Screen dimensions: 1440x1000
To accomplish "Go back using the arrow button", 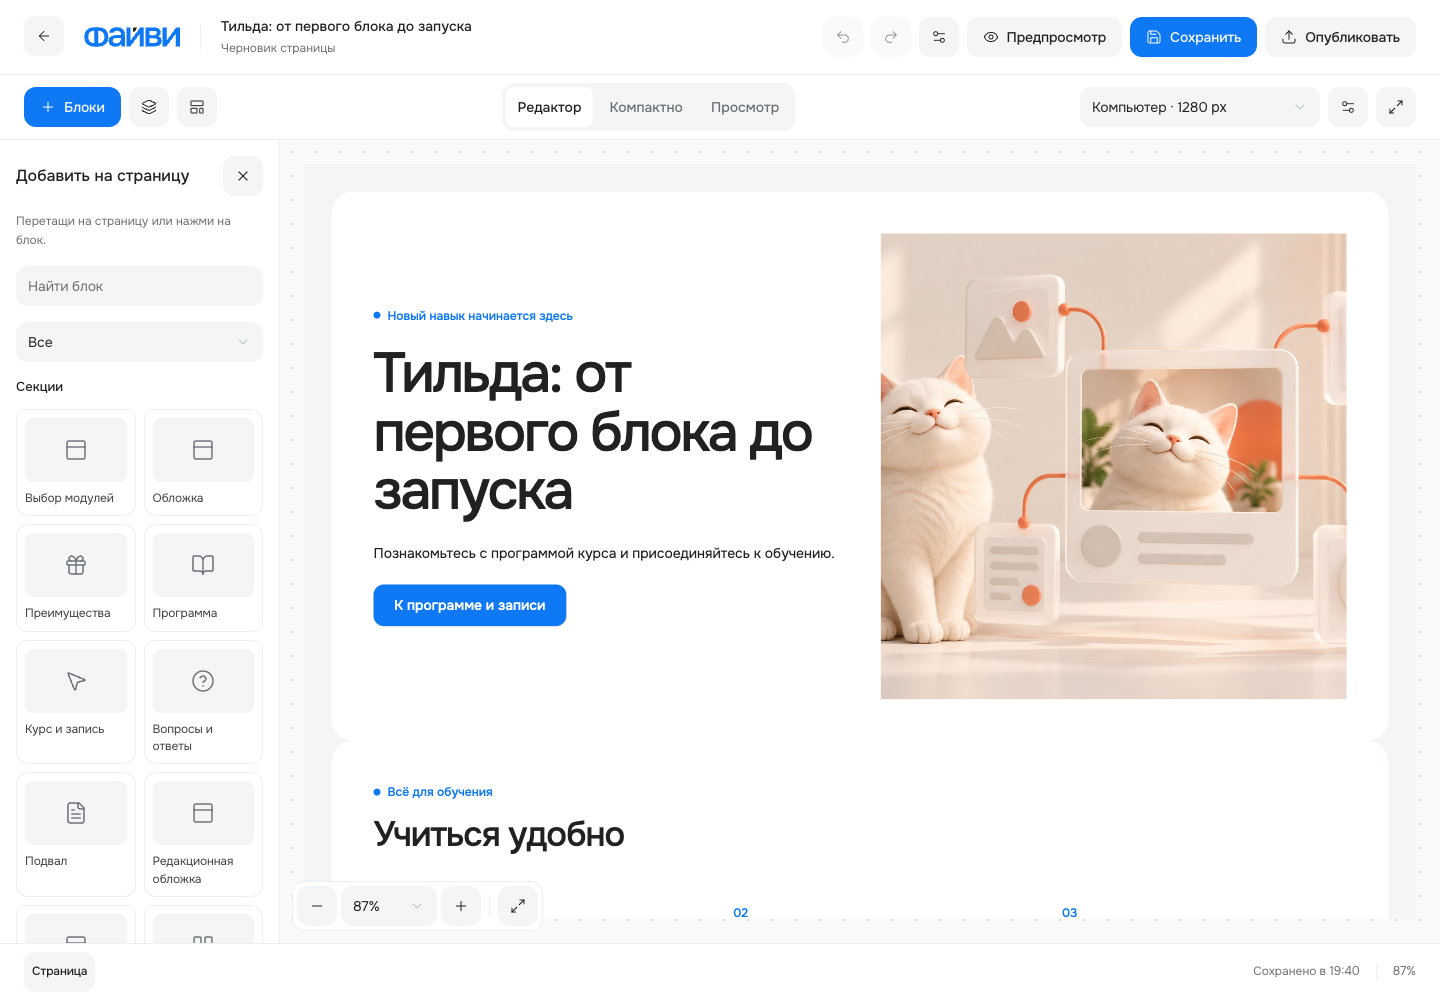I will (44, 37).
